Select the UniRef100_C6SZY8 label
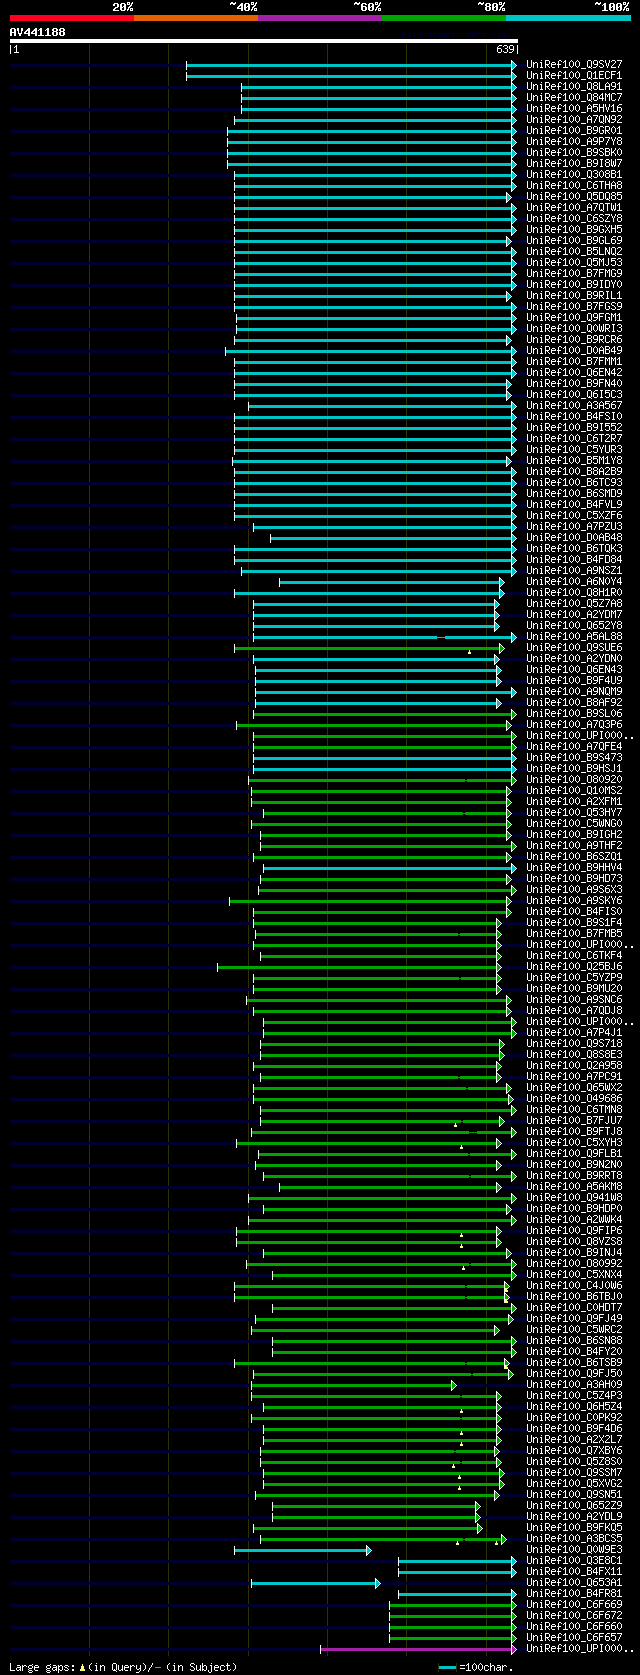This screenshot has height=1675, width=640. tap(574, 218)
